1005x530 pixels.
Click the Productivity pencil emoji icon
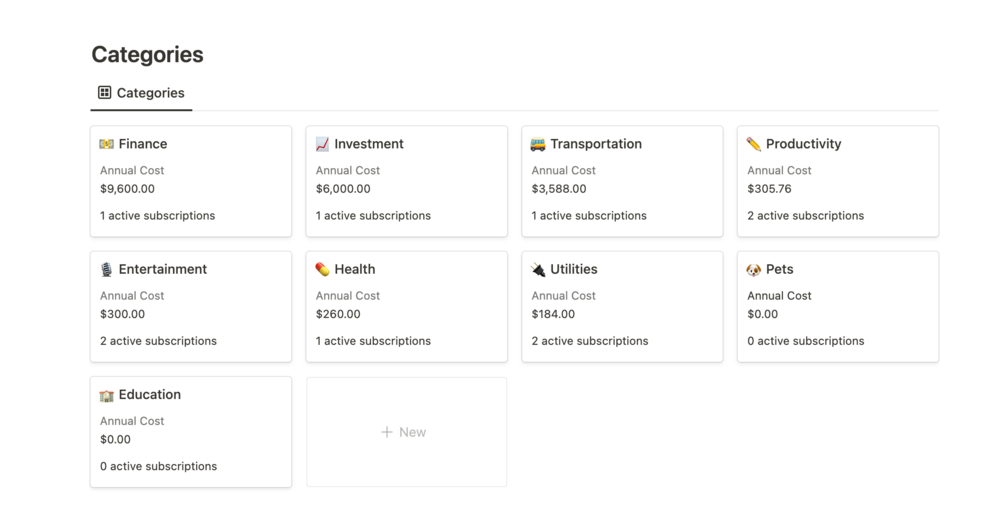coord(754,144)
